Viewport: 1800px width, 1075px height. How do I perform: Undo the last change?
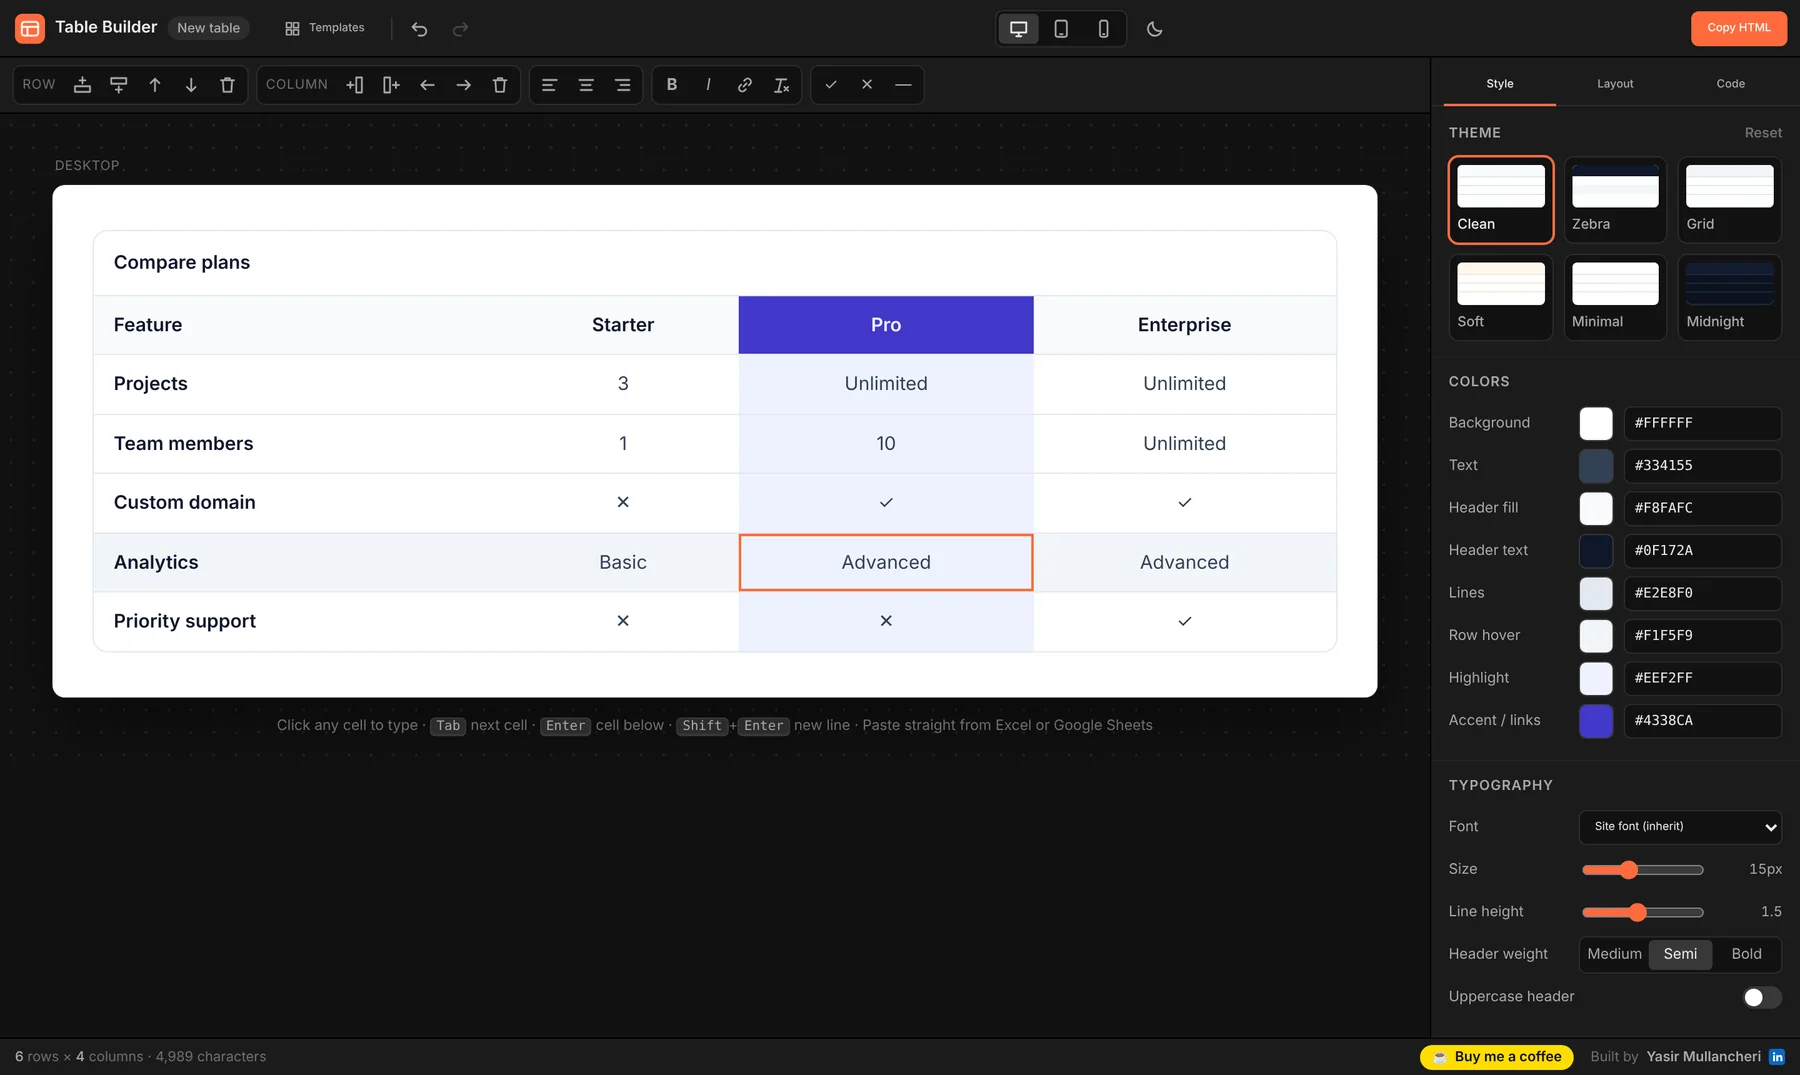click(419, 29)
